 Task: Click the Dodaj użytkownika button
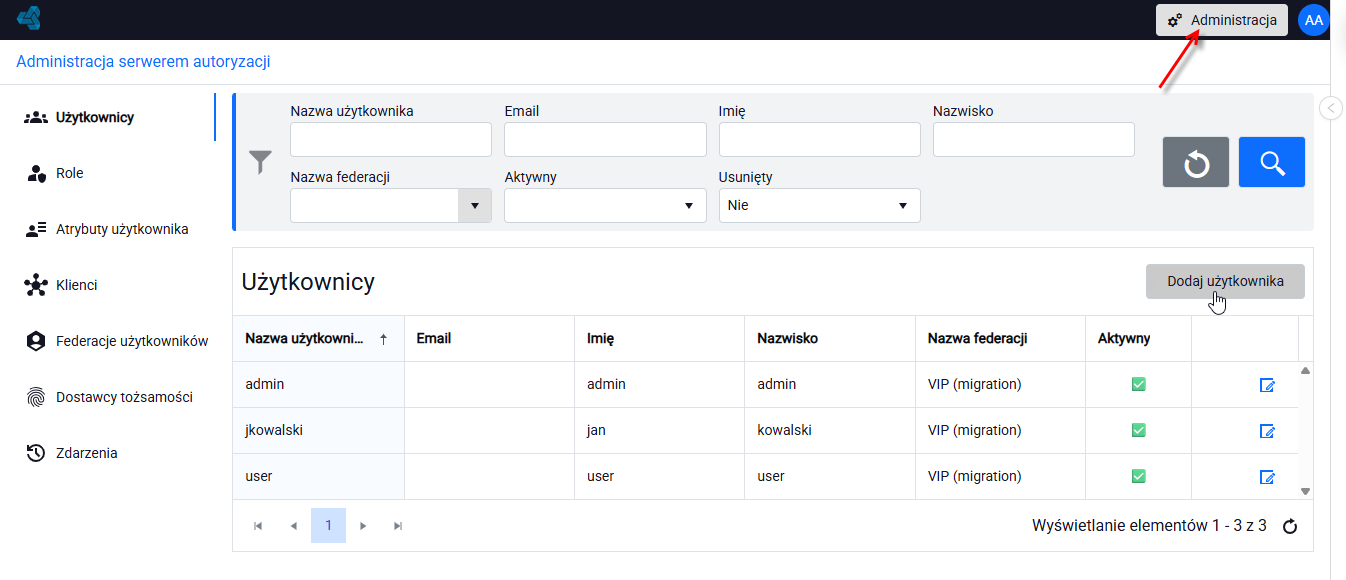pyautogui.click(x=1225, y=281)
